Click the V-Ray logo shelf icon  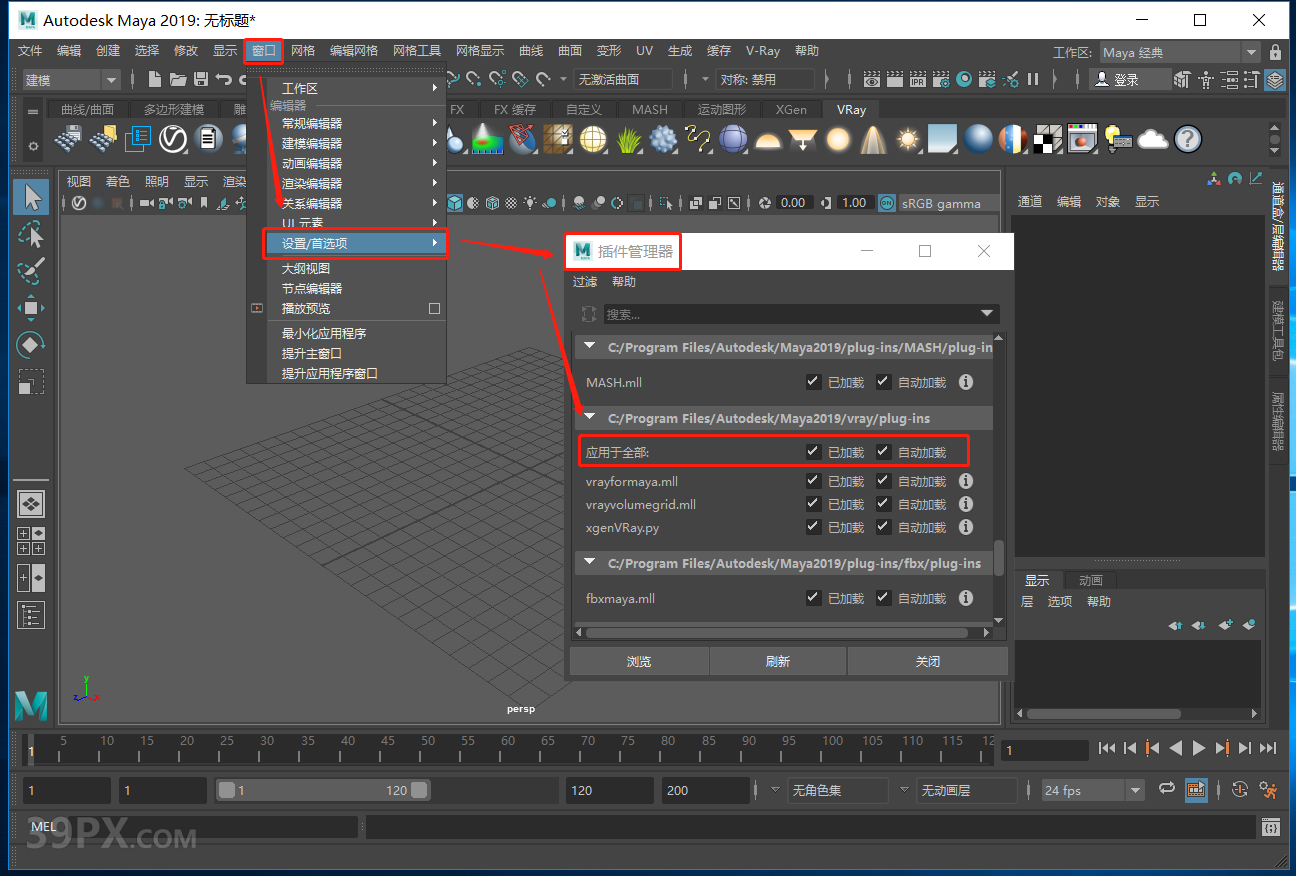click(173, 139)
